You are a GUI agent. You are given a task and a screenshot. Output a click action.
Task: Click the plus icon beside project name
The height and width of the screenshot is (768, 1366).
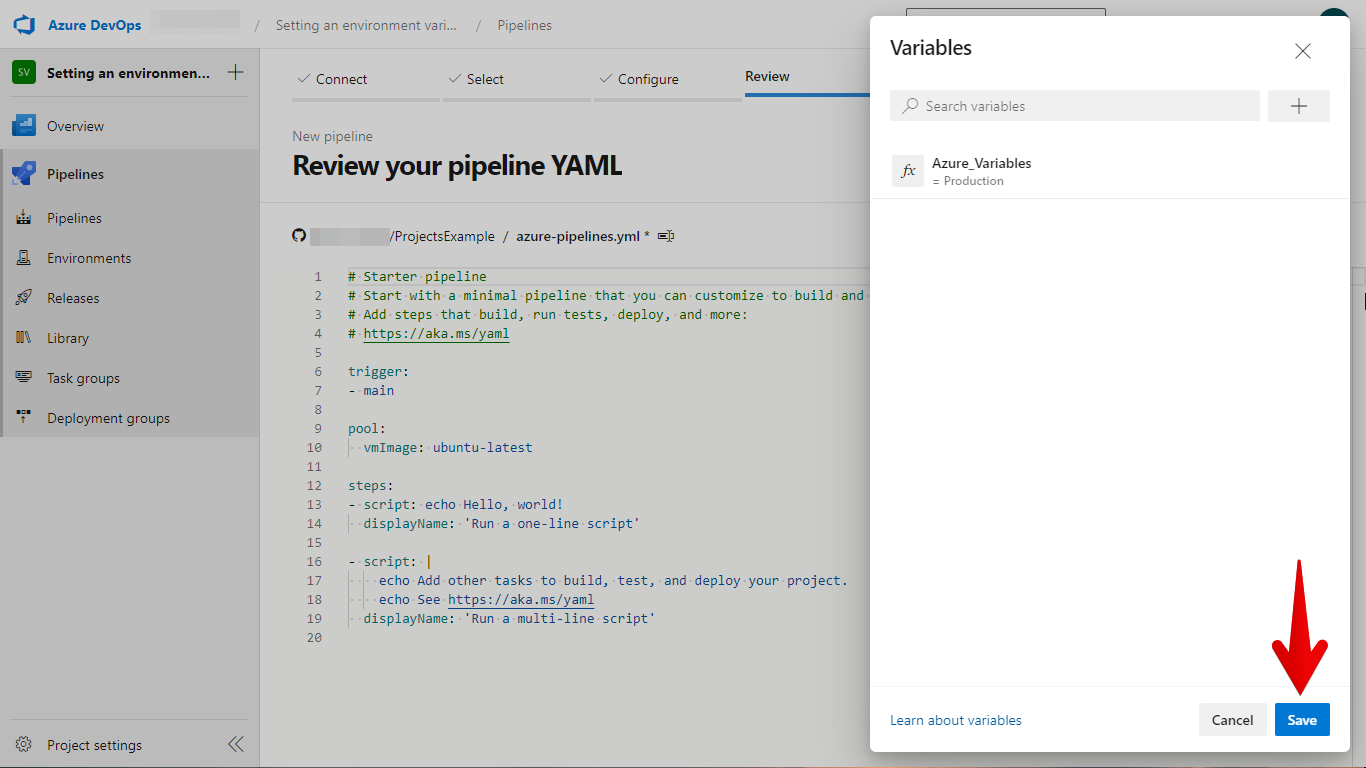tap(235, 72)
